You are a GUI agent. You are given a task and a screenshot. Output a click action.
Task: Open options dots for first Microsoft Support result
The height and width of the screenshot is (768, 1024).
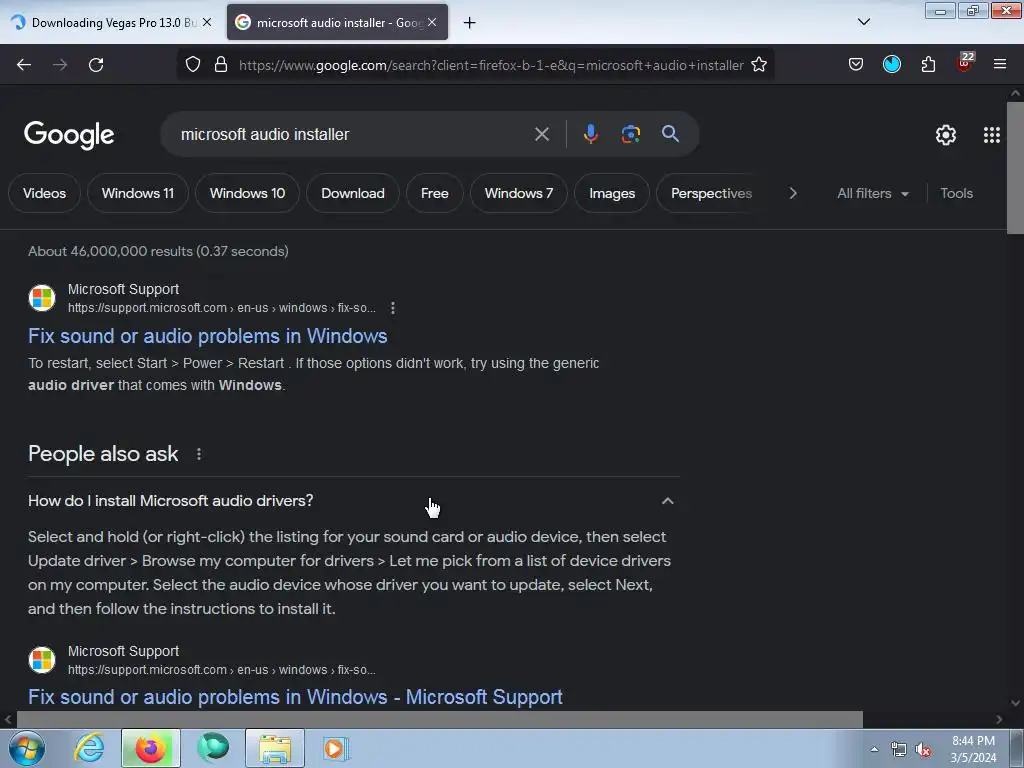tap(392, 308)
